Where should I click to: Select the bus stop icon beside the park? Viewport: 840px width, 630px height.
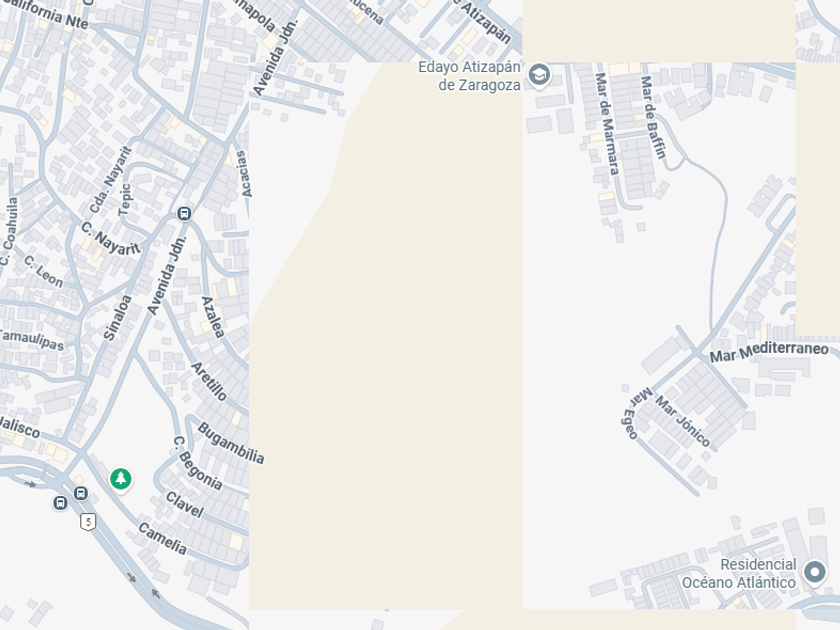(81, 493)
